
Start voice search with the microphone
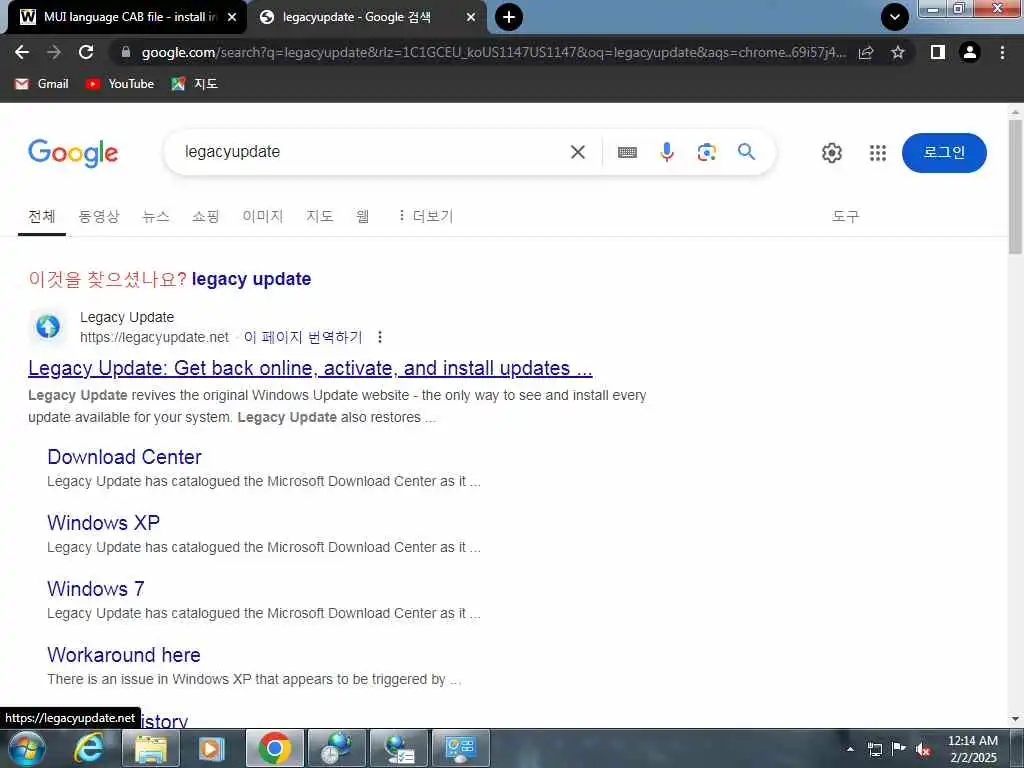pyautogui.click(x=667, y=152)
